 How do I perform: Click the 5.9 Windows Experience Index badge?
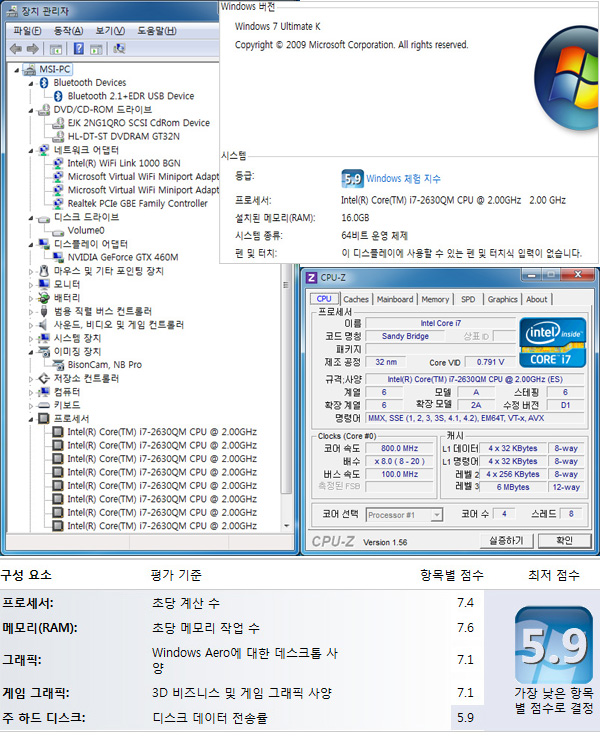pos(351,178)
